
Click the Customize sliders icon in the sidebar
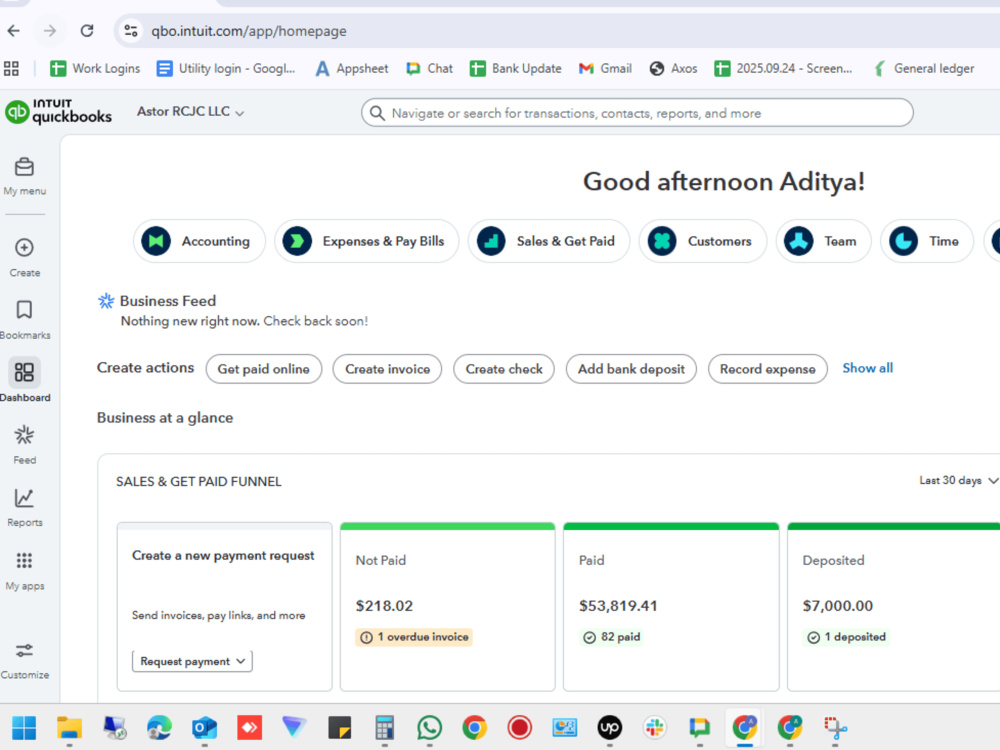point(24,651)
